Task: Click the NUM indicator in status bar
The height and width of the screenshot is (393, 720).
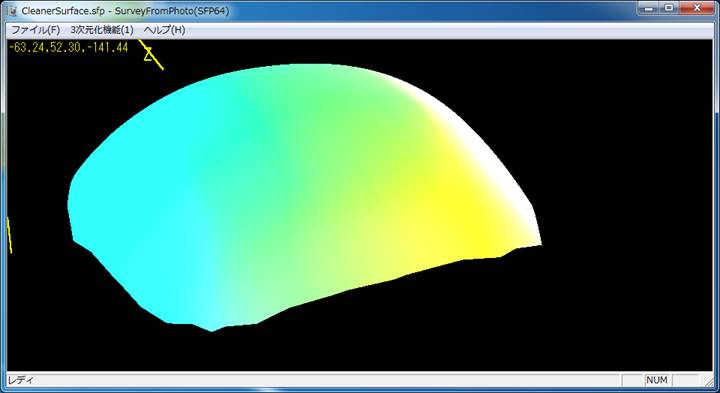Action: pyautogui.click(x=657, y=380)
